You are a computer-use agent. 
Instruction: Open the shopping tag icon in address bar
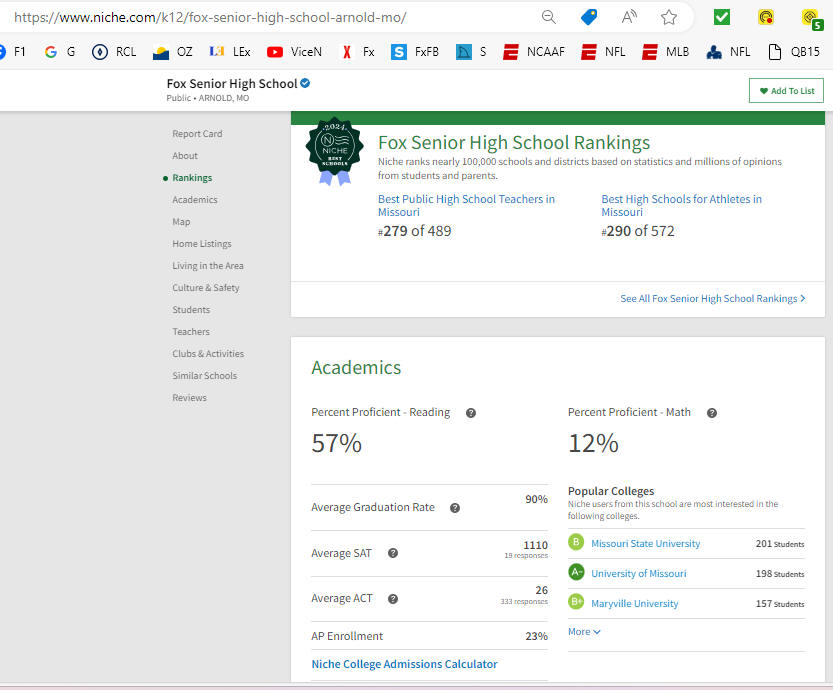point(589,17)
